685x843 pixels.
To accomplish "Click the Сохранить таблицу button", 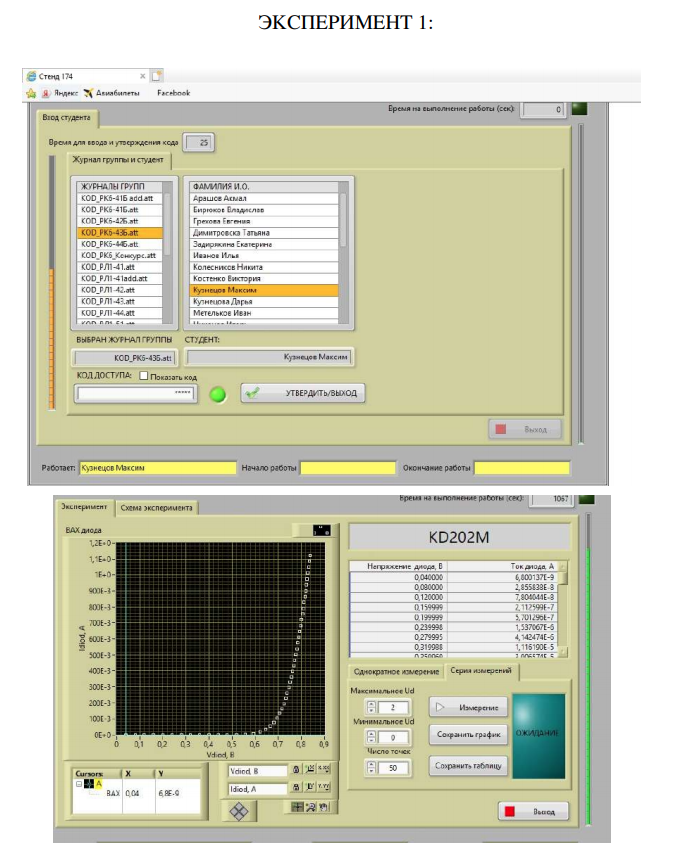I will click(469, 766).
